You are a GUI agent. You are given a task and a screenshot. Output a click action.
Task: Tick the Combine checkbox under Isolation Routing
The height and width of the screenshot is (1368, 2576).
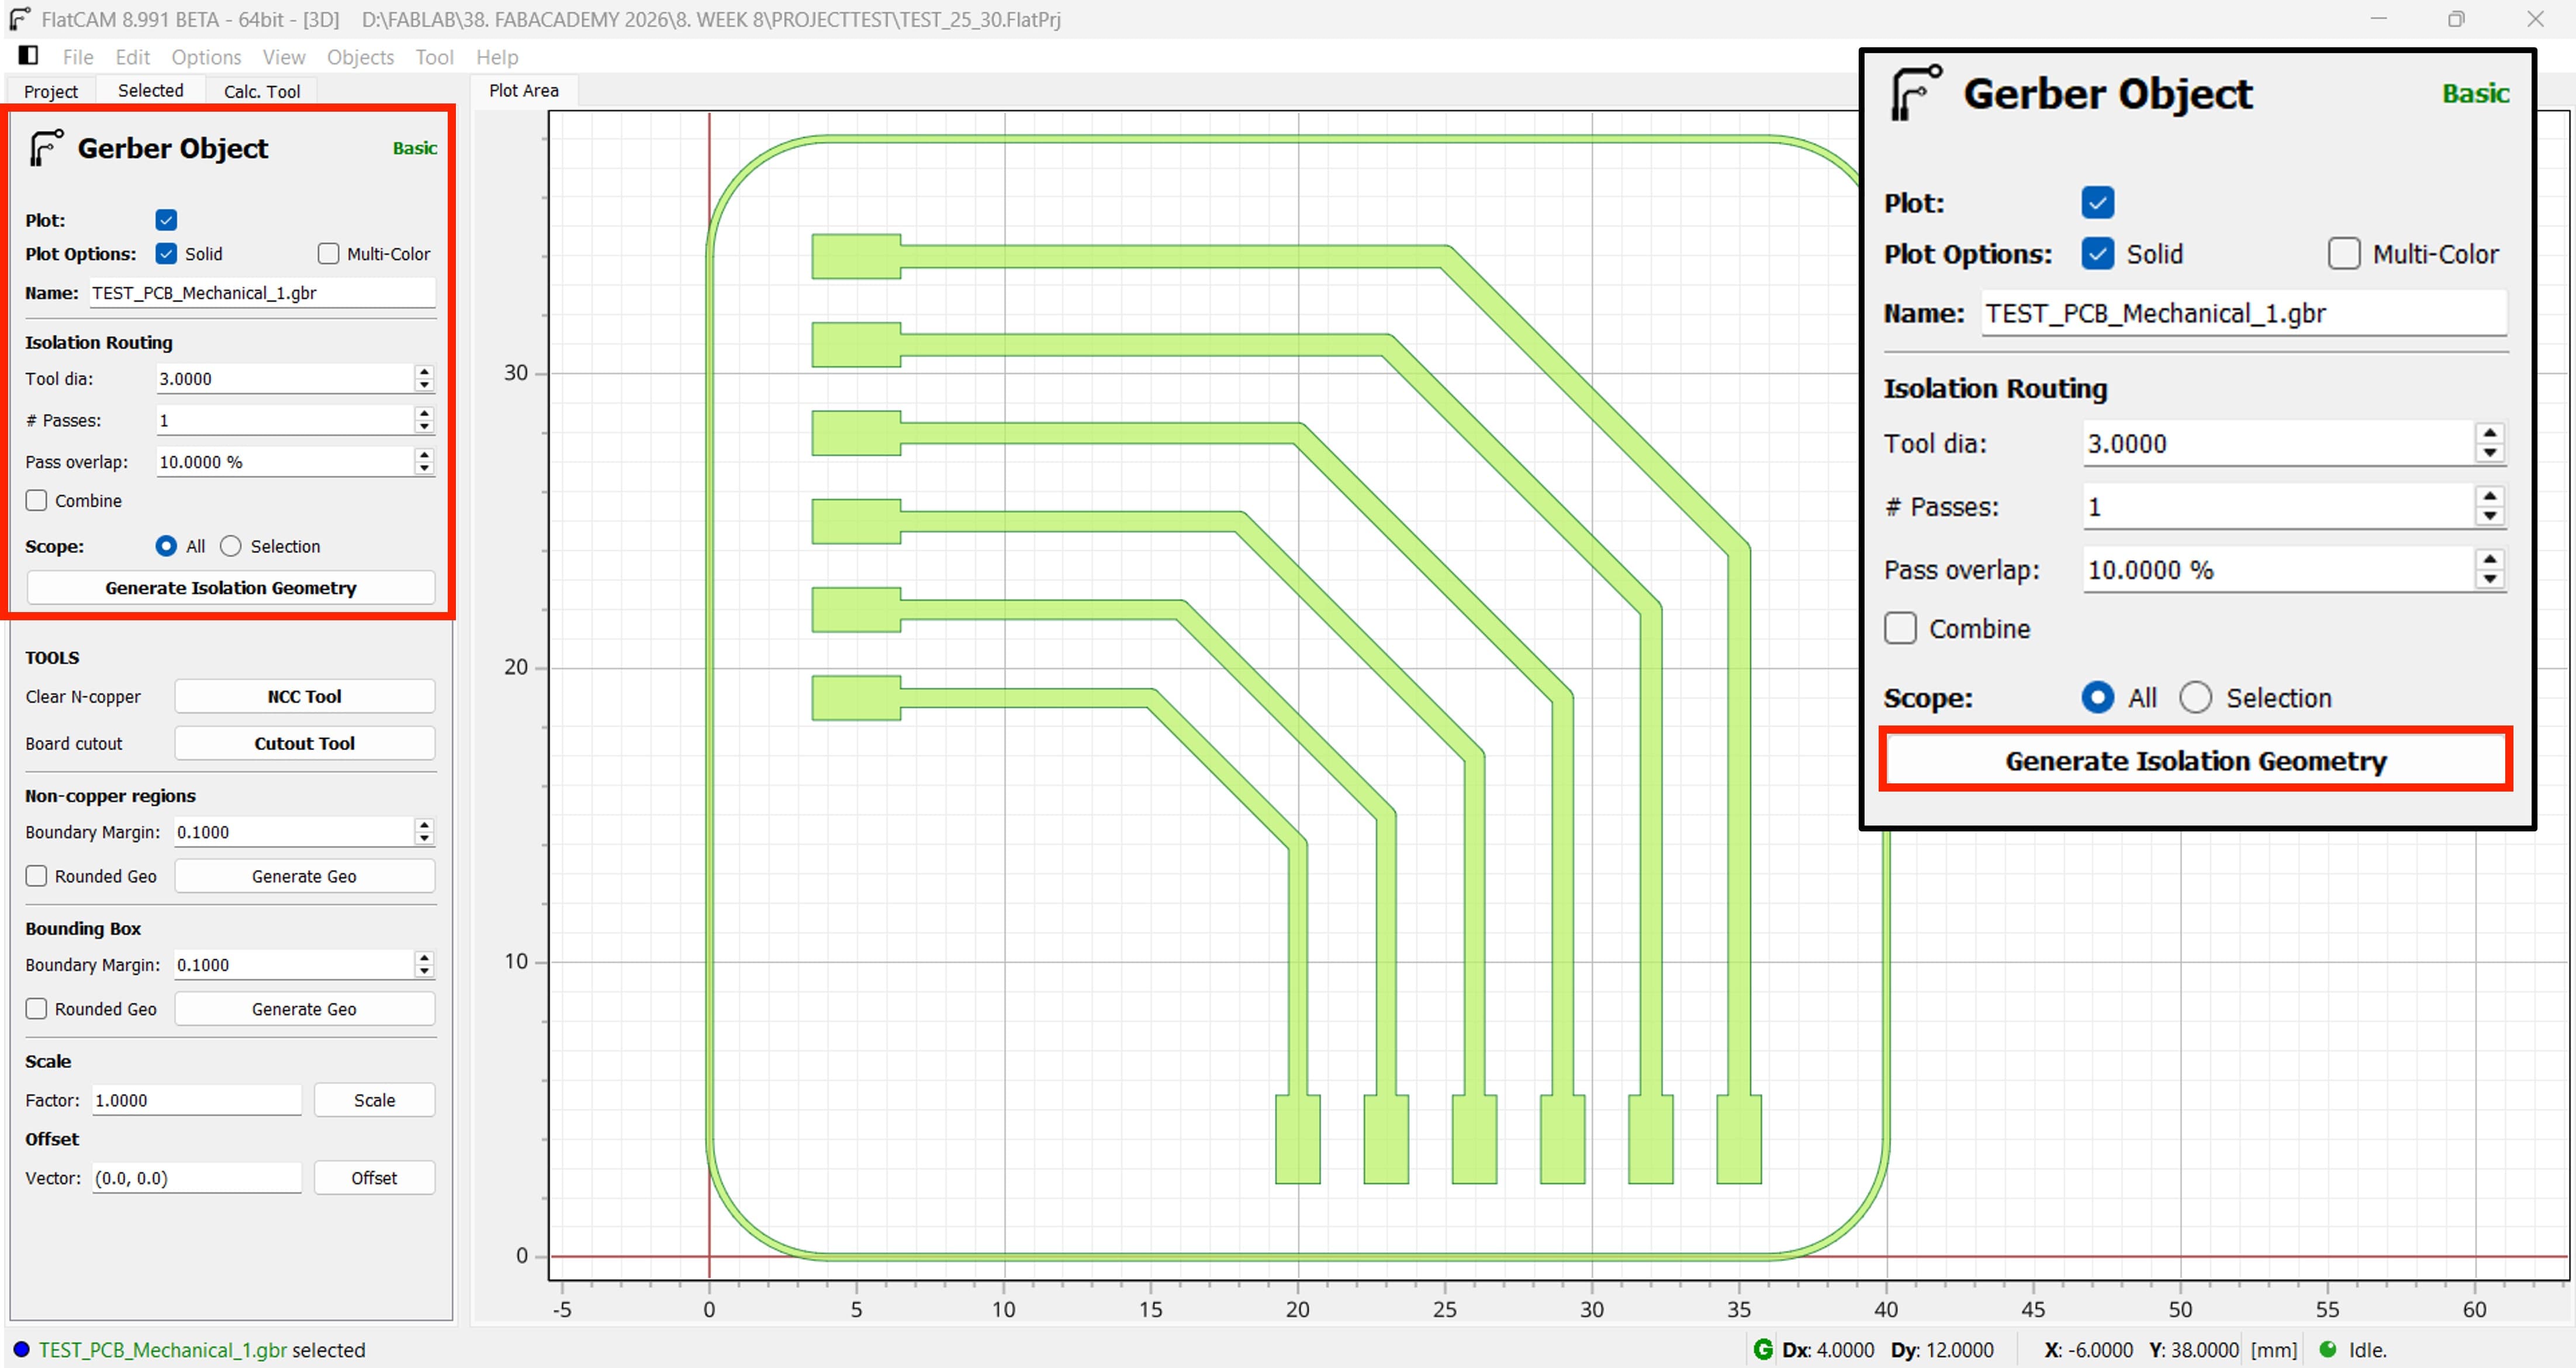tap(37, 501)
